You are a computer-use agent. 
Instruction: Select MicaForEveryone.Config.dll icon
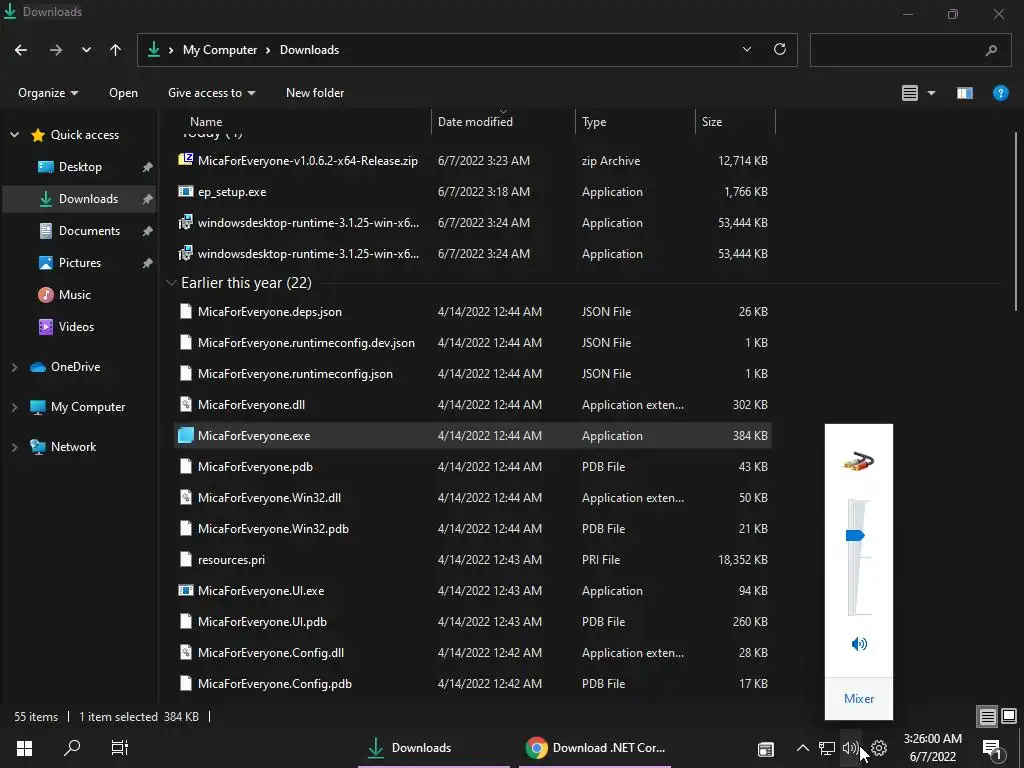pos(185,652)
